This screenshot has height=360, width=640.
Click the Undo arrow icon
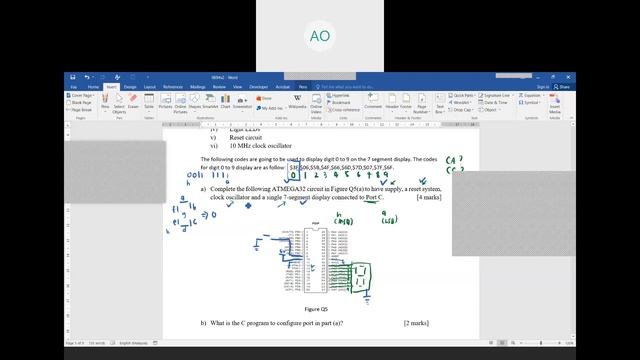click(87, 77)
